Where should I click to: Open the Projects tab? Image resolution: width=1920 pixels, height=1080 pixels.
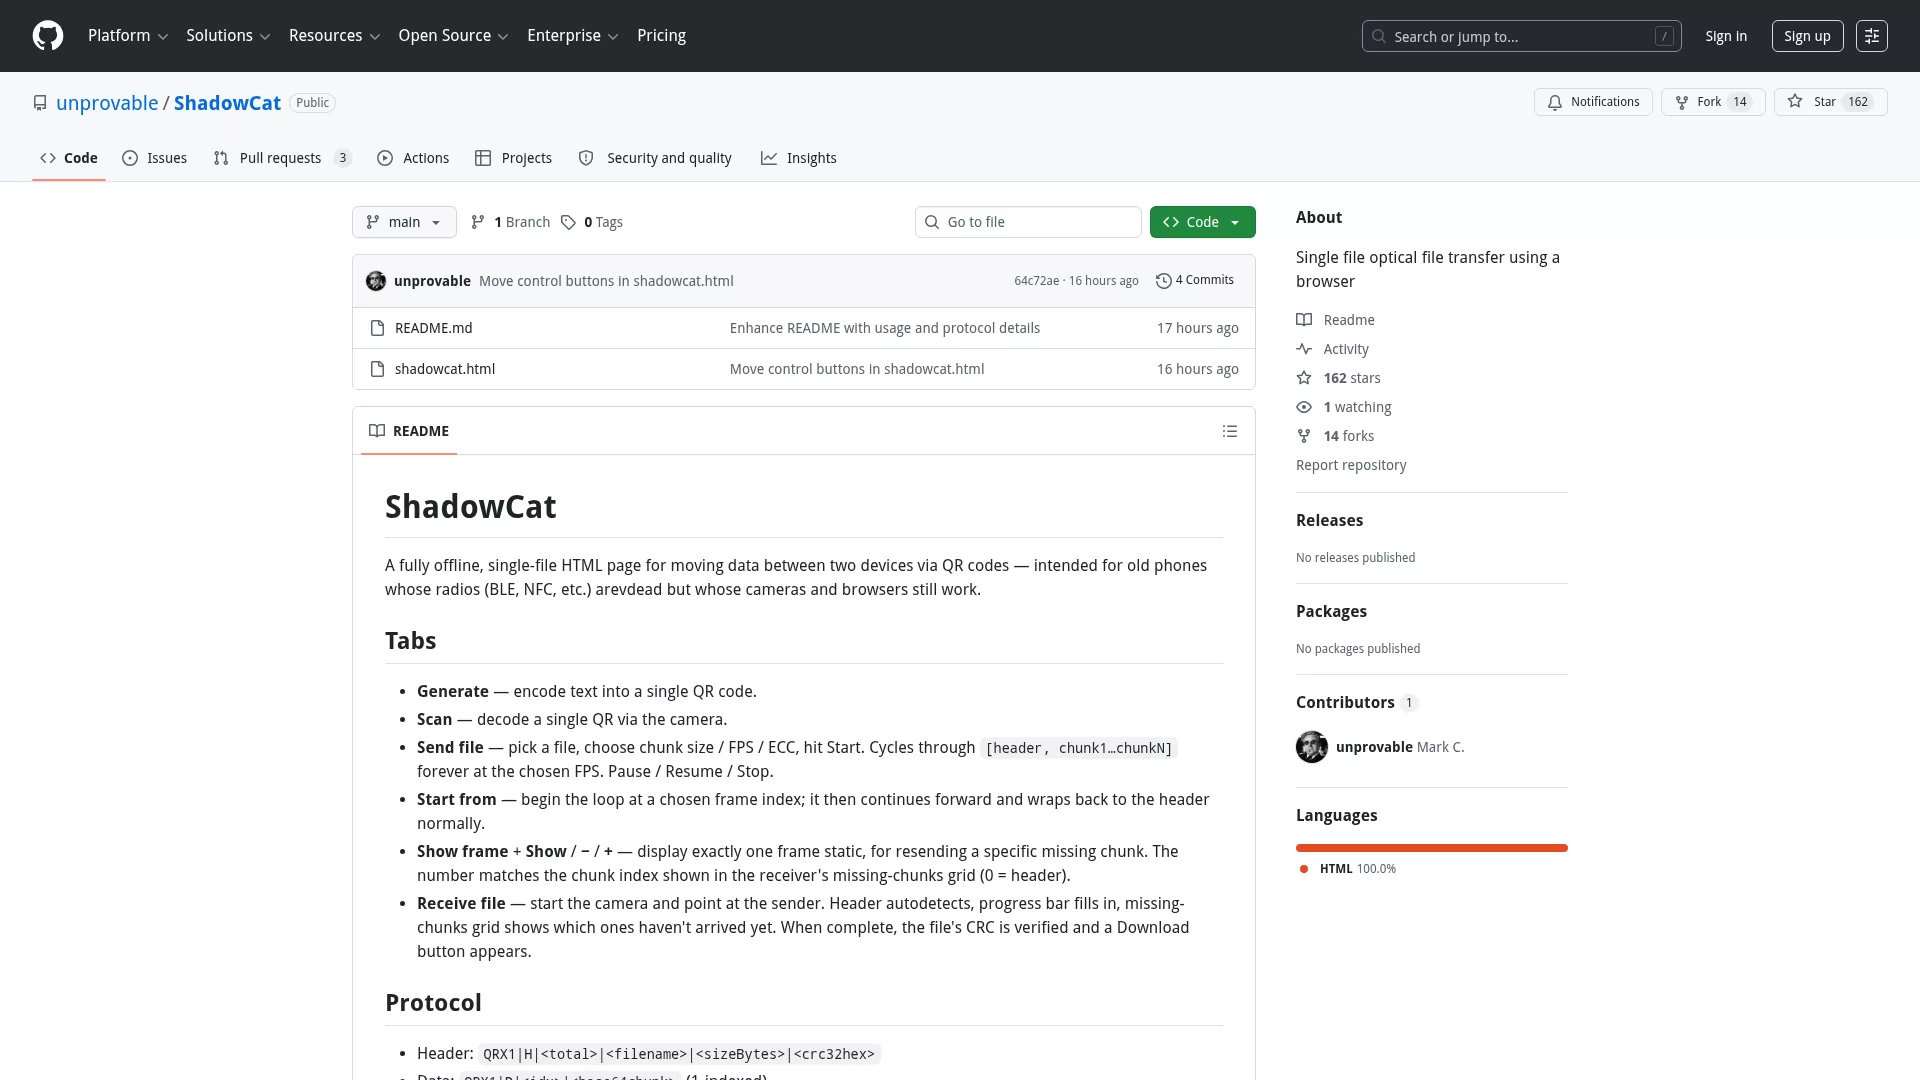click(x=513, y=158)
